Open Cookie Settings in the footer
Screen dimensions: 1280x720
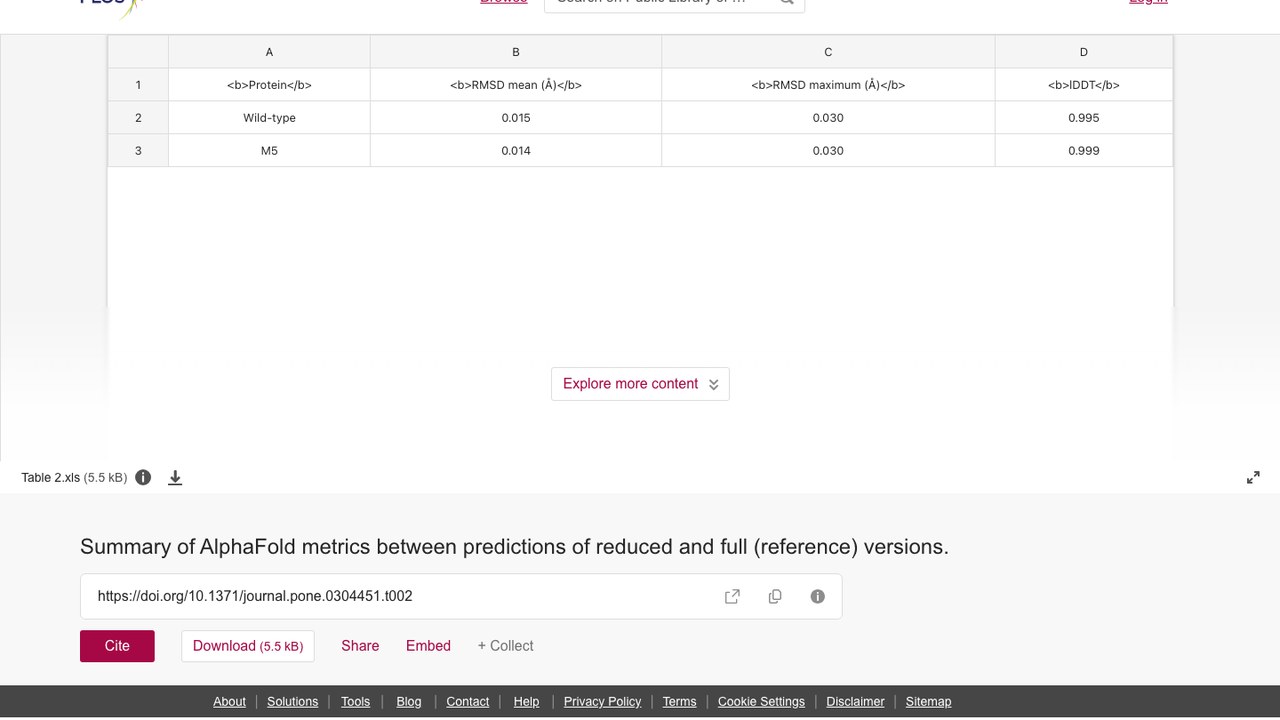click(761, 702)
